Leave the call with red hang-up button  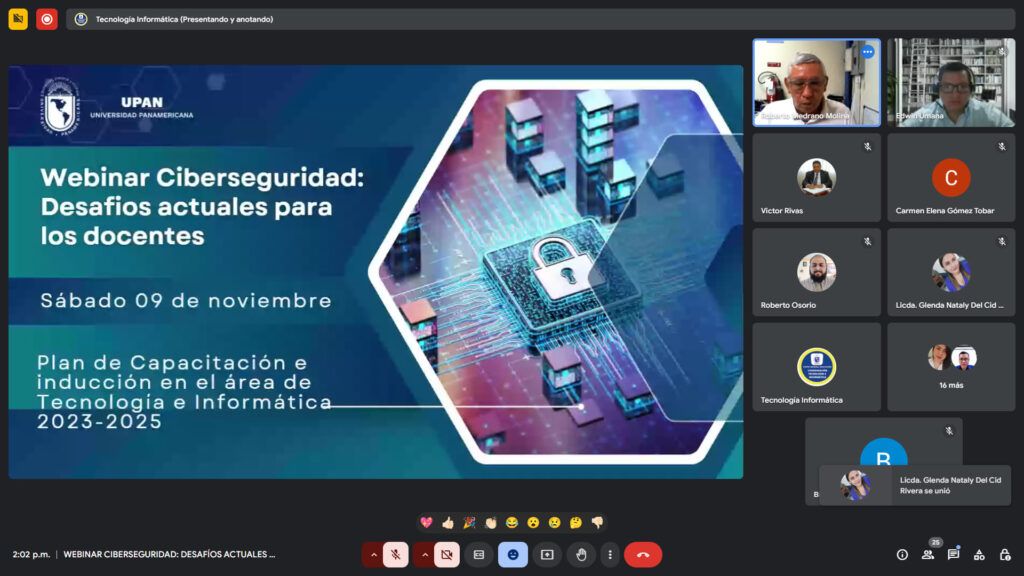pyautogui.click(x=643, y=554)
